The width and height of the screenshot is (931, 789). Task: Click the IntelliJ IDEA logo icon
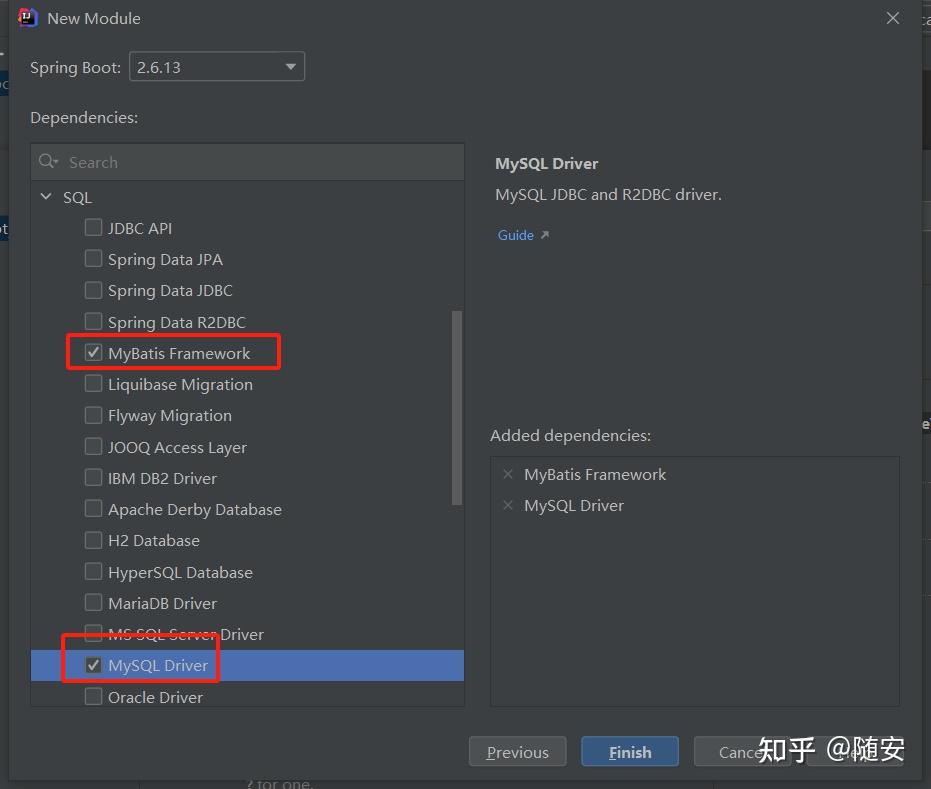(x=26, y=17)
